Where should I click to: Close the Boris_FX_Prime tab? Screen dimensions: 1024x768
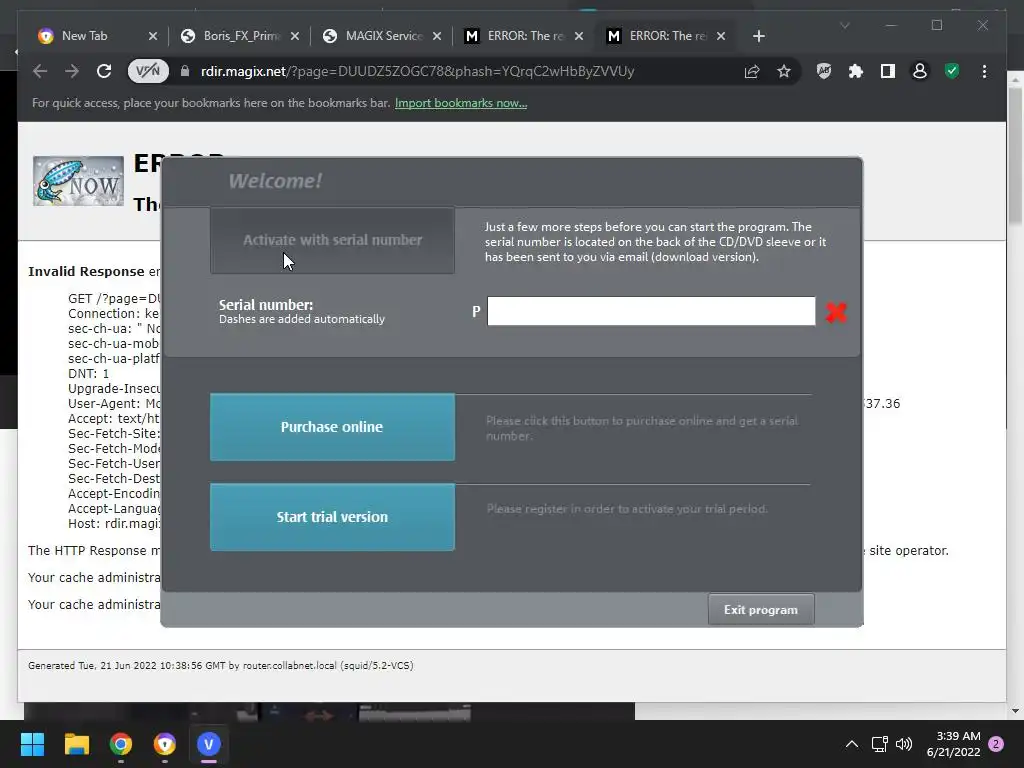point(295,36)
